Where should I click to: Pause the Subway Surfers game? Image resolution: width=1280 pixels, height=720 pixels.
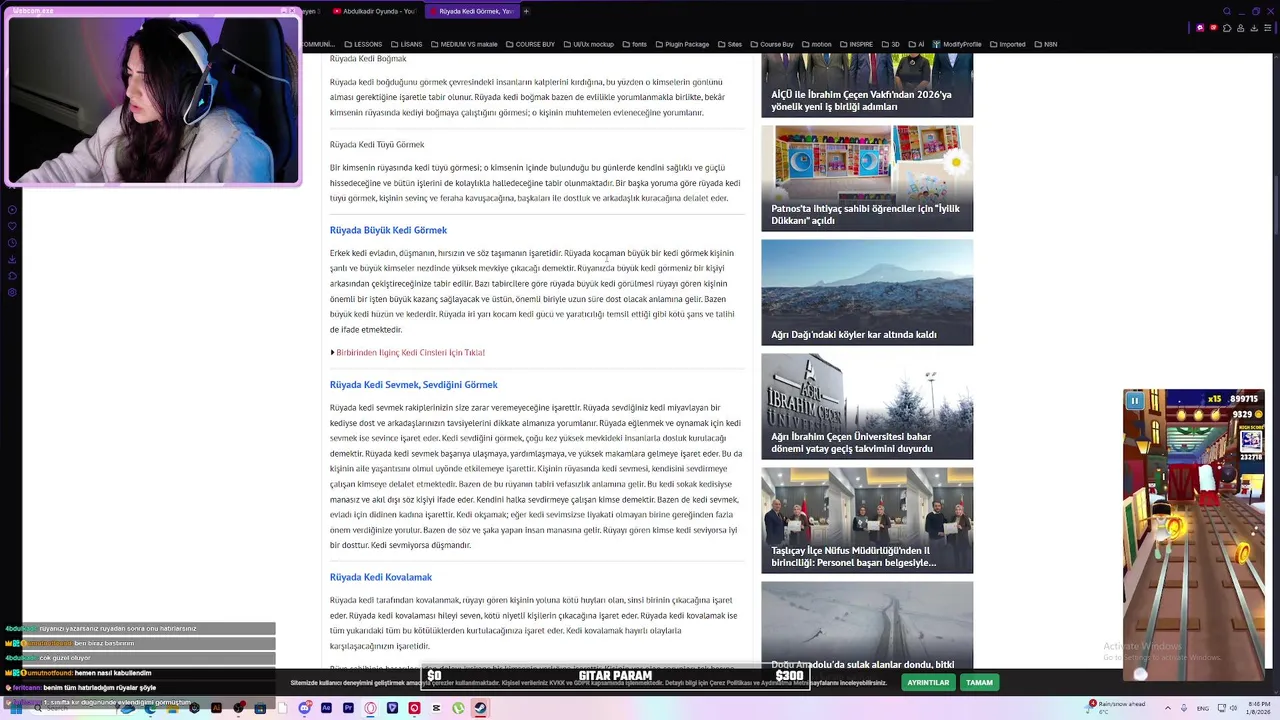[x=1135, y=401]
